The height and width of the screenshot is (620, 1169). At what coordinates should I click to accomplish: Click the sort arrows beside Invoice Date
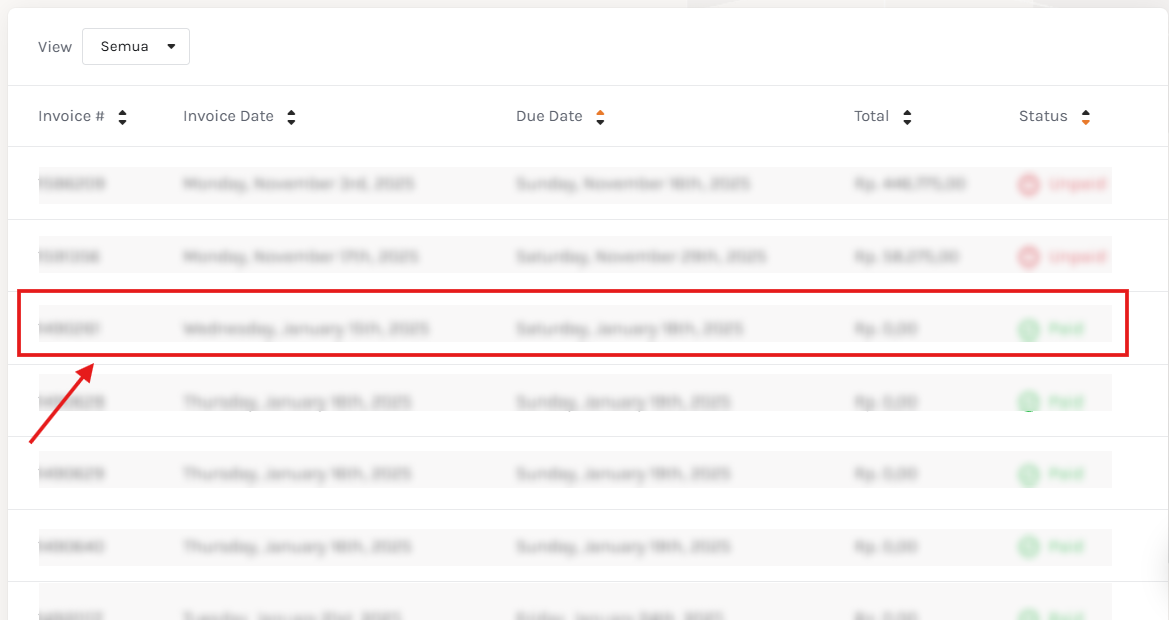coord(291,117)
